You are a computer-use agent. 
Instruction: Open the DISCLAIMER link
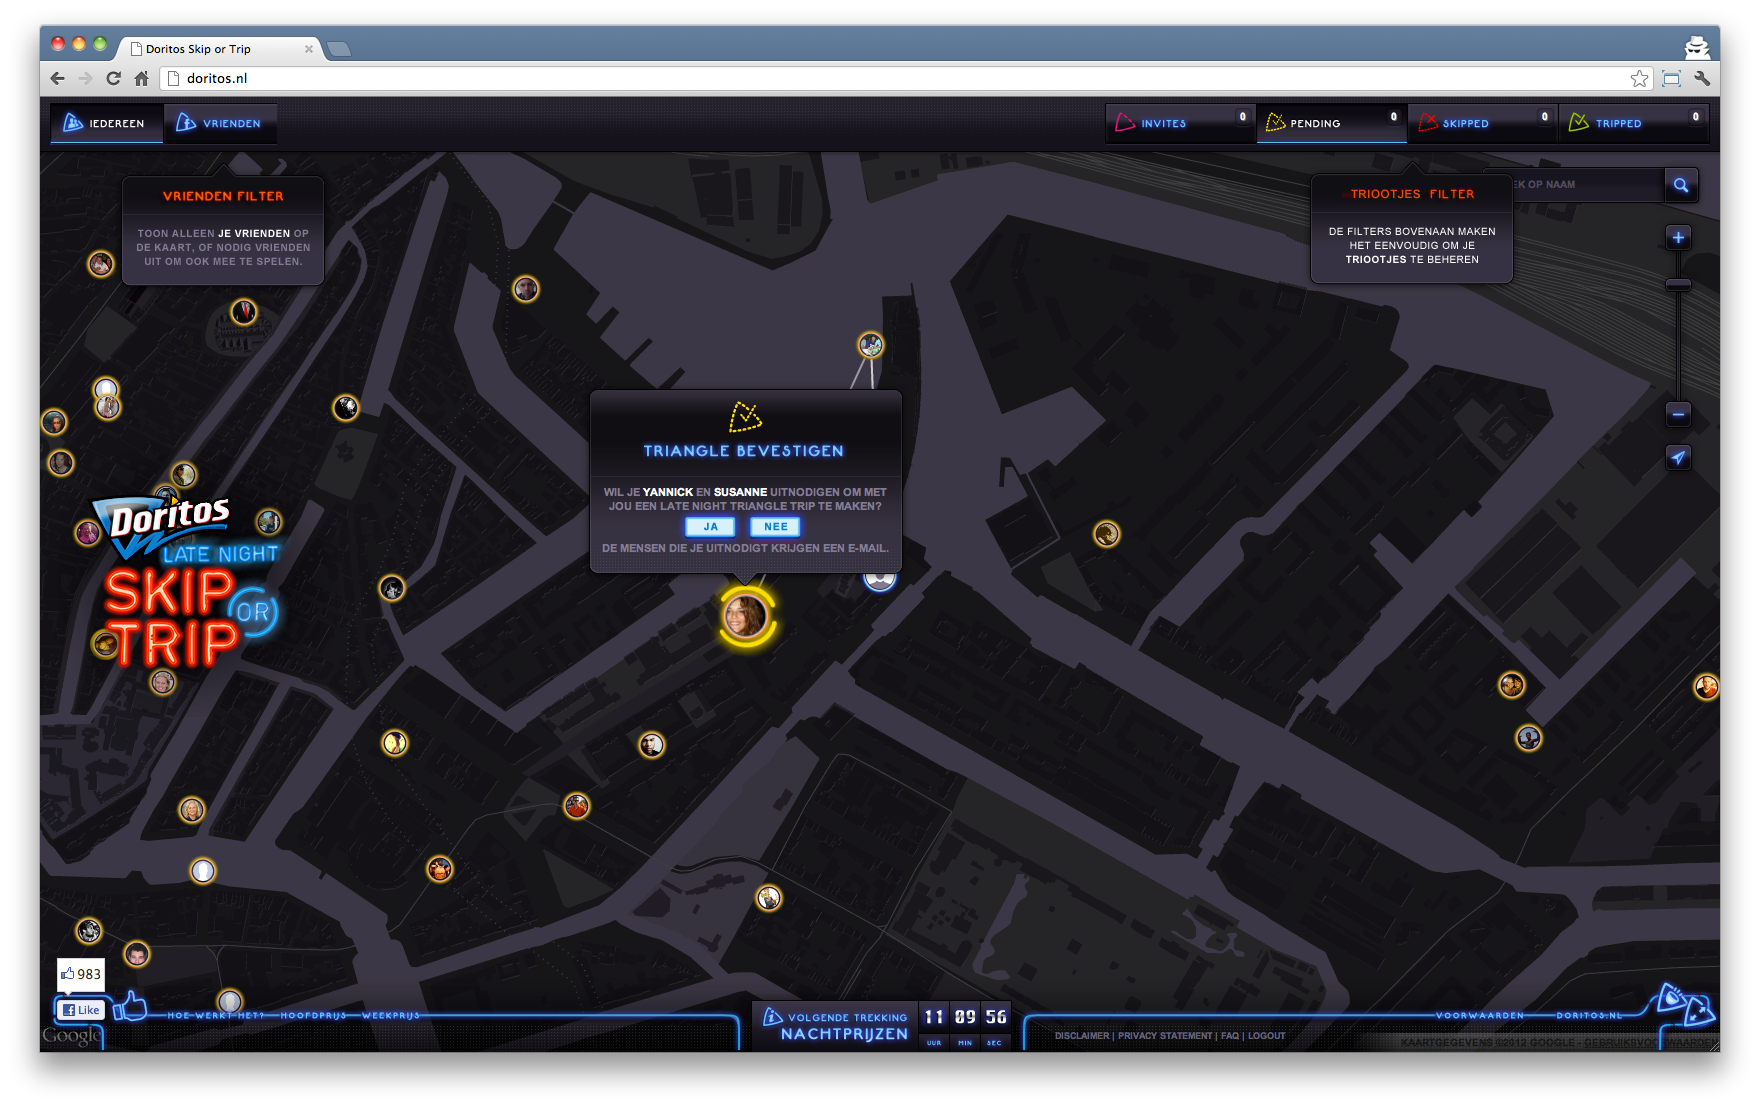pos(1082,1036)
